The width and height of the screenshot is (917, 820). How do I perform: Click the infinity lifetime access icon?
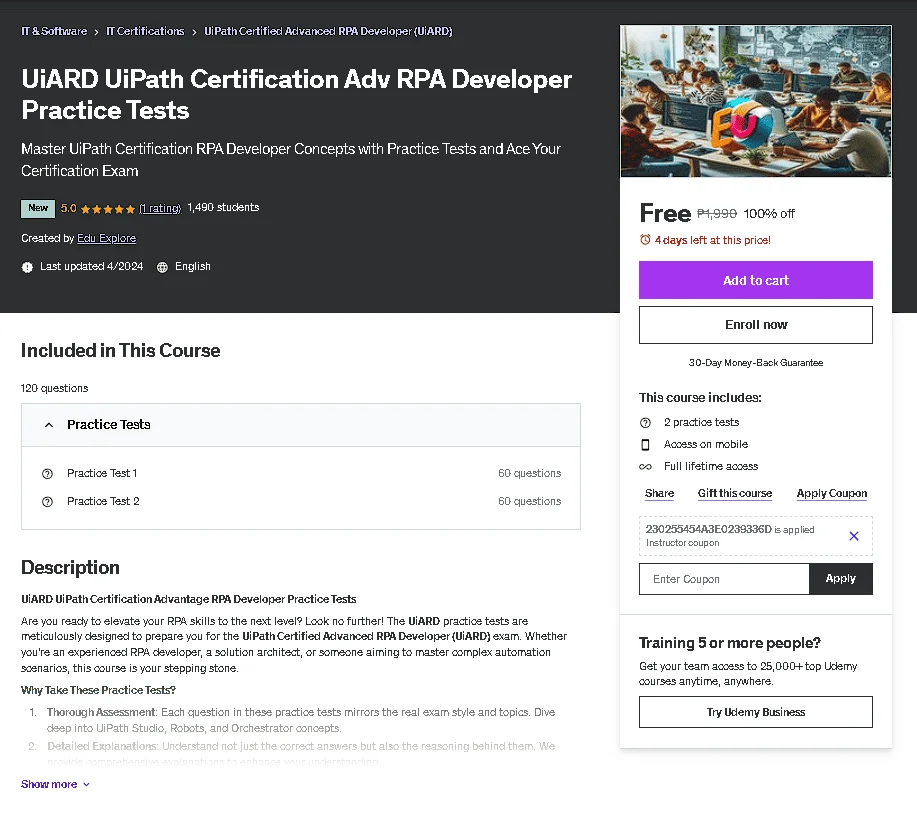645,466
